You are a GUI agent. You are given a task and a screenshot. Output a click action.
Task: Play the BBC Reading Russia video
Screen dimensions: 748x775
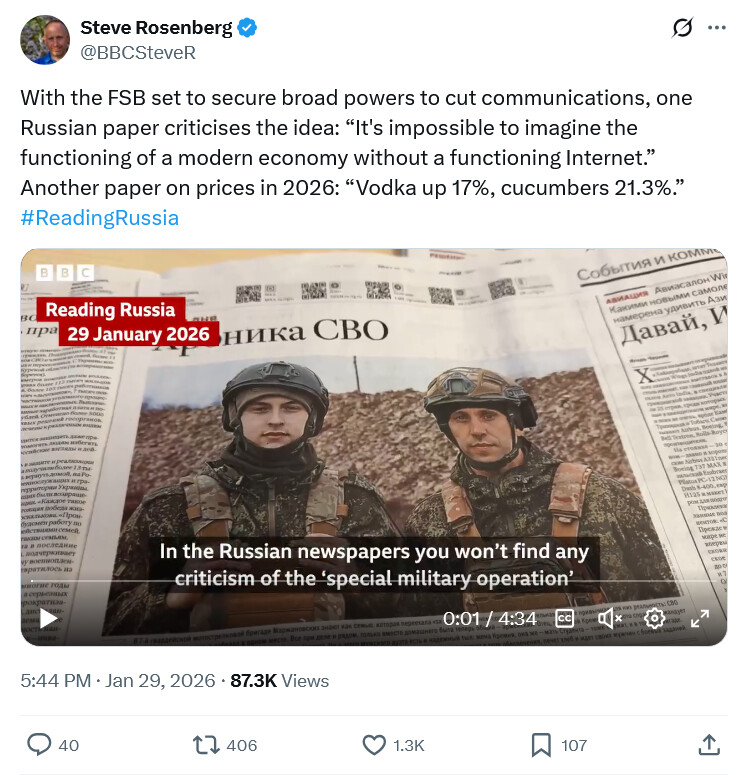coord(48,618)
